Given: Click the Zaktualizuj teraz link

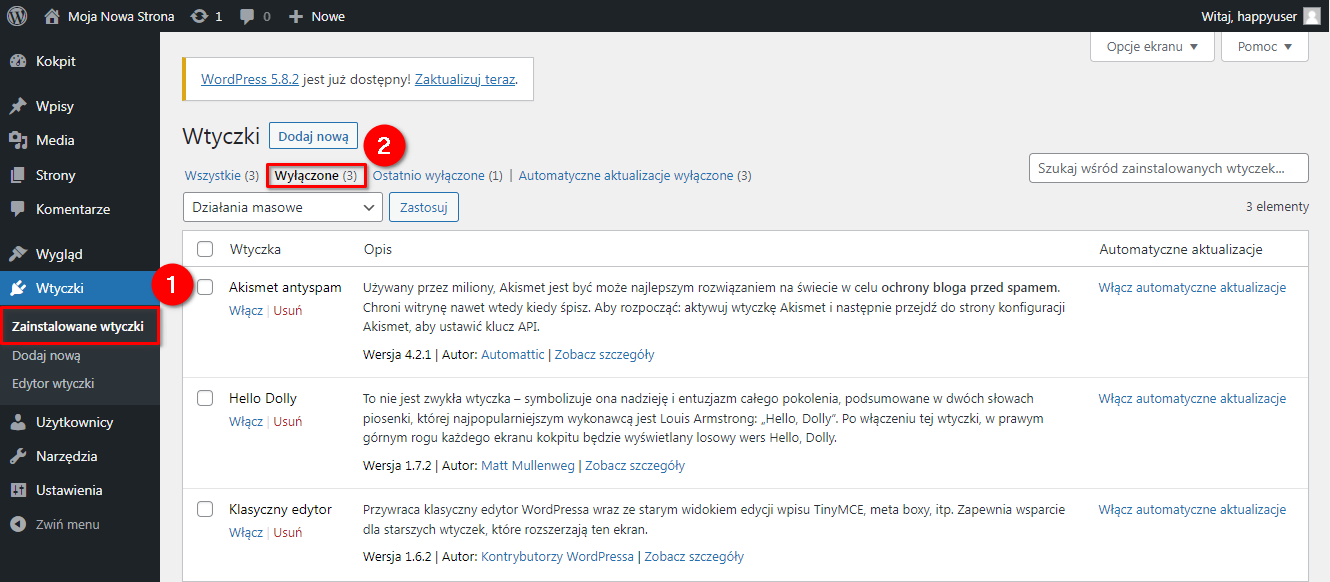Looking at the screenshot, I should coord(465,79).
